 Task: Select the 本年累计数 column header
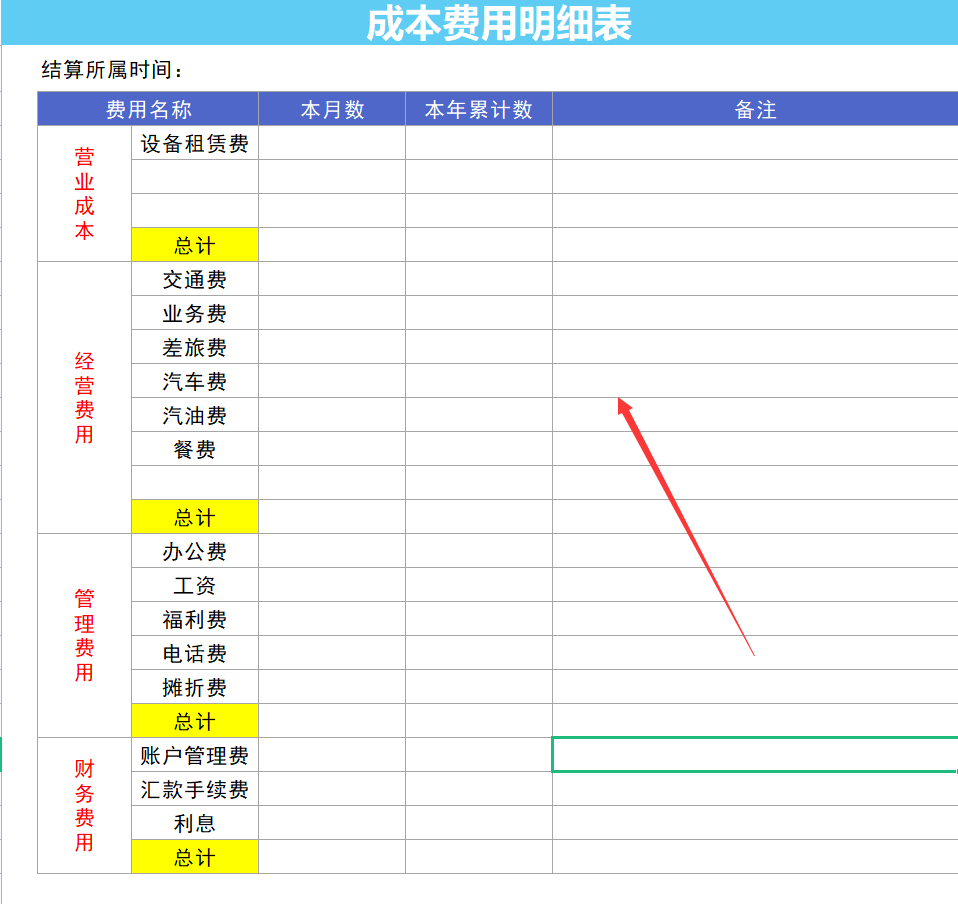(x=478, y=110)
